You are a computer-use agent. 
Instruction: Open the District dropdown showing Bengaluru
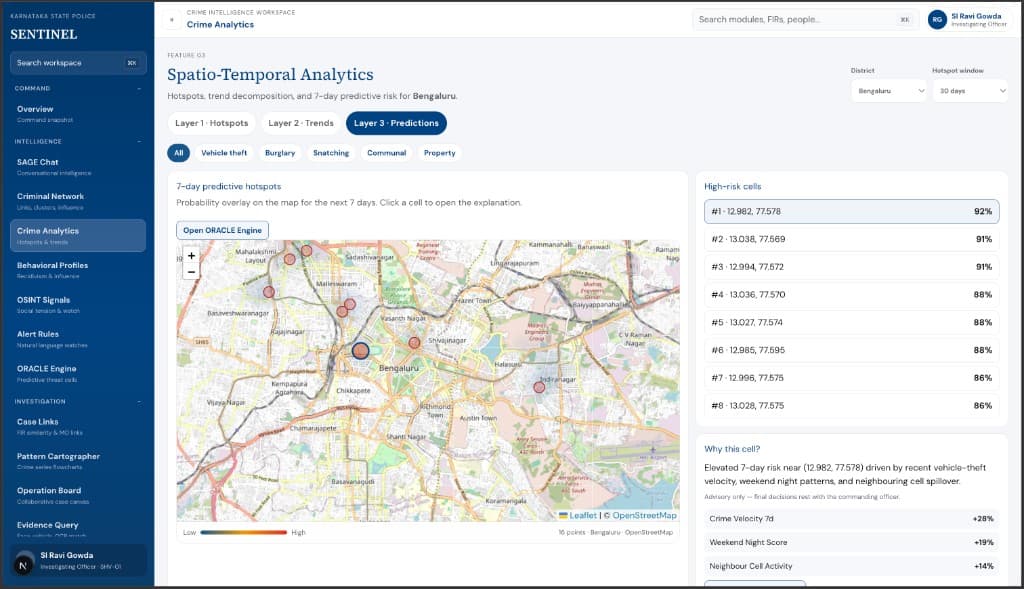(x=889, y=91)
